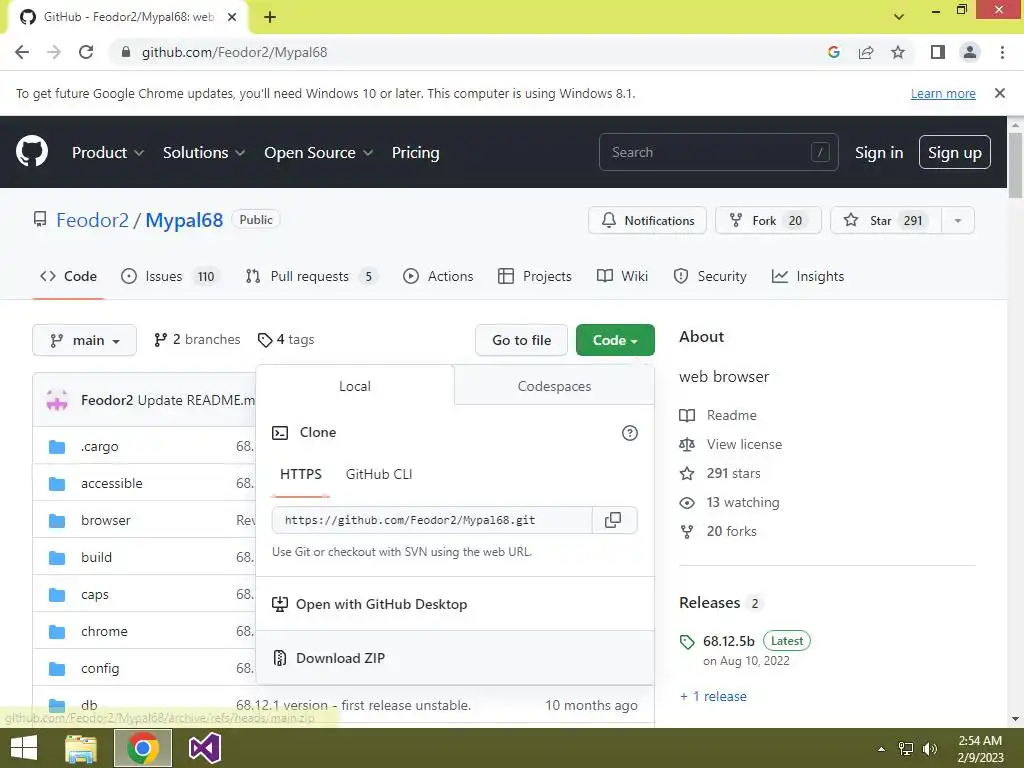Image resolution: width=1024 pixels, height=768 pixels.
Task: Open the Security tab
Action: tap(709, 276)
